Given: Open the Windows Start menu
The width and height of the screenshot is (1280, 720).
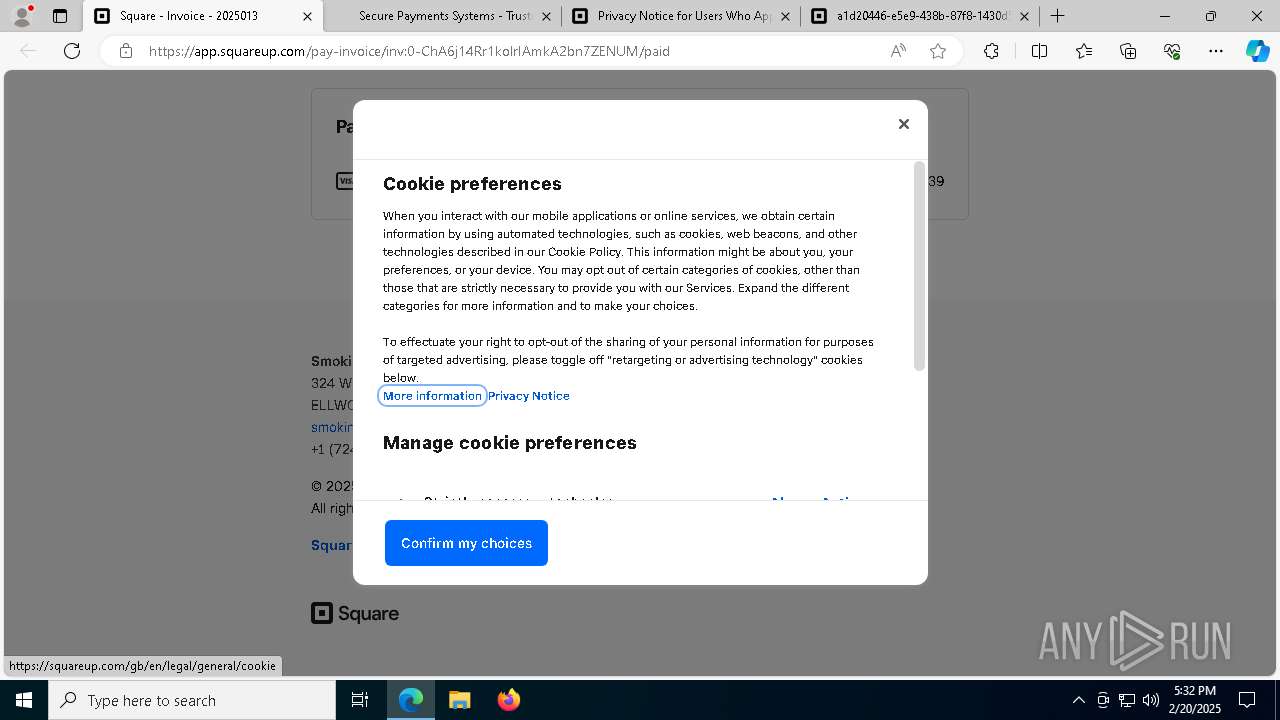Looking at the screenshot, I should 24,700.
